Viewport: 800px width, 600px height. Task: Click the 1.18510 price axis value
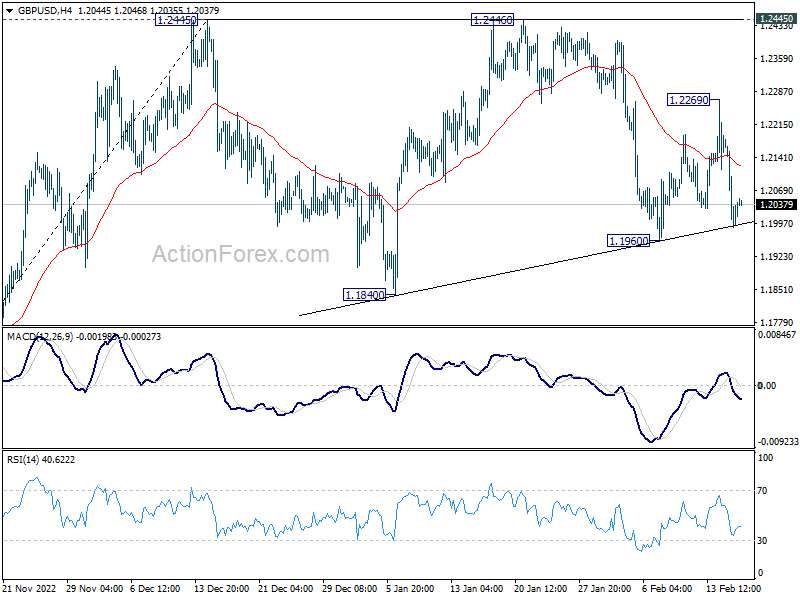(x=777, y=290)
